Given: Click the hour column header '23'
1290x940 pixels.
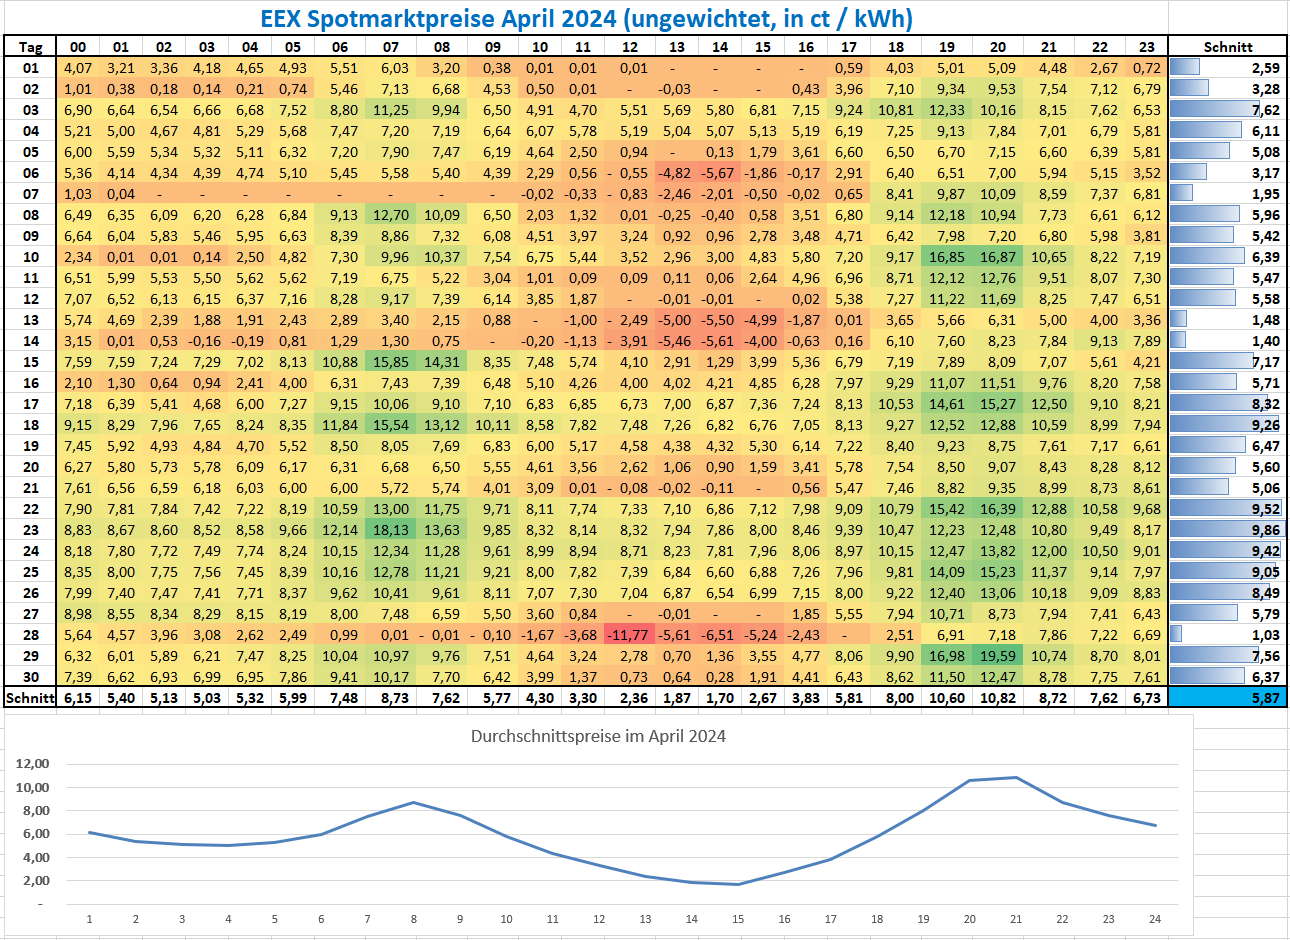Looking at the screenshot, I should click(1147, 47).
